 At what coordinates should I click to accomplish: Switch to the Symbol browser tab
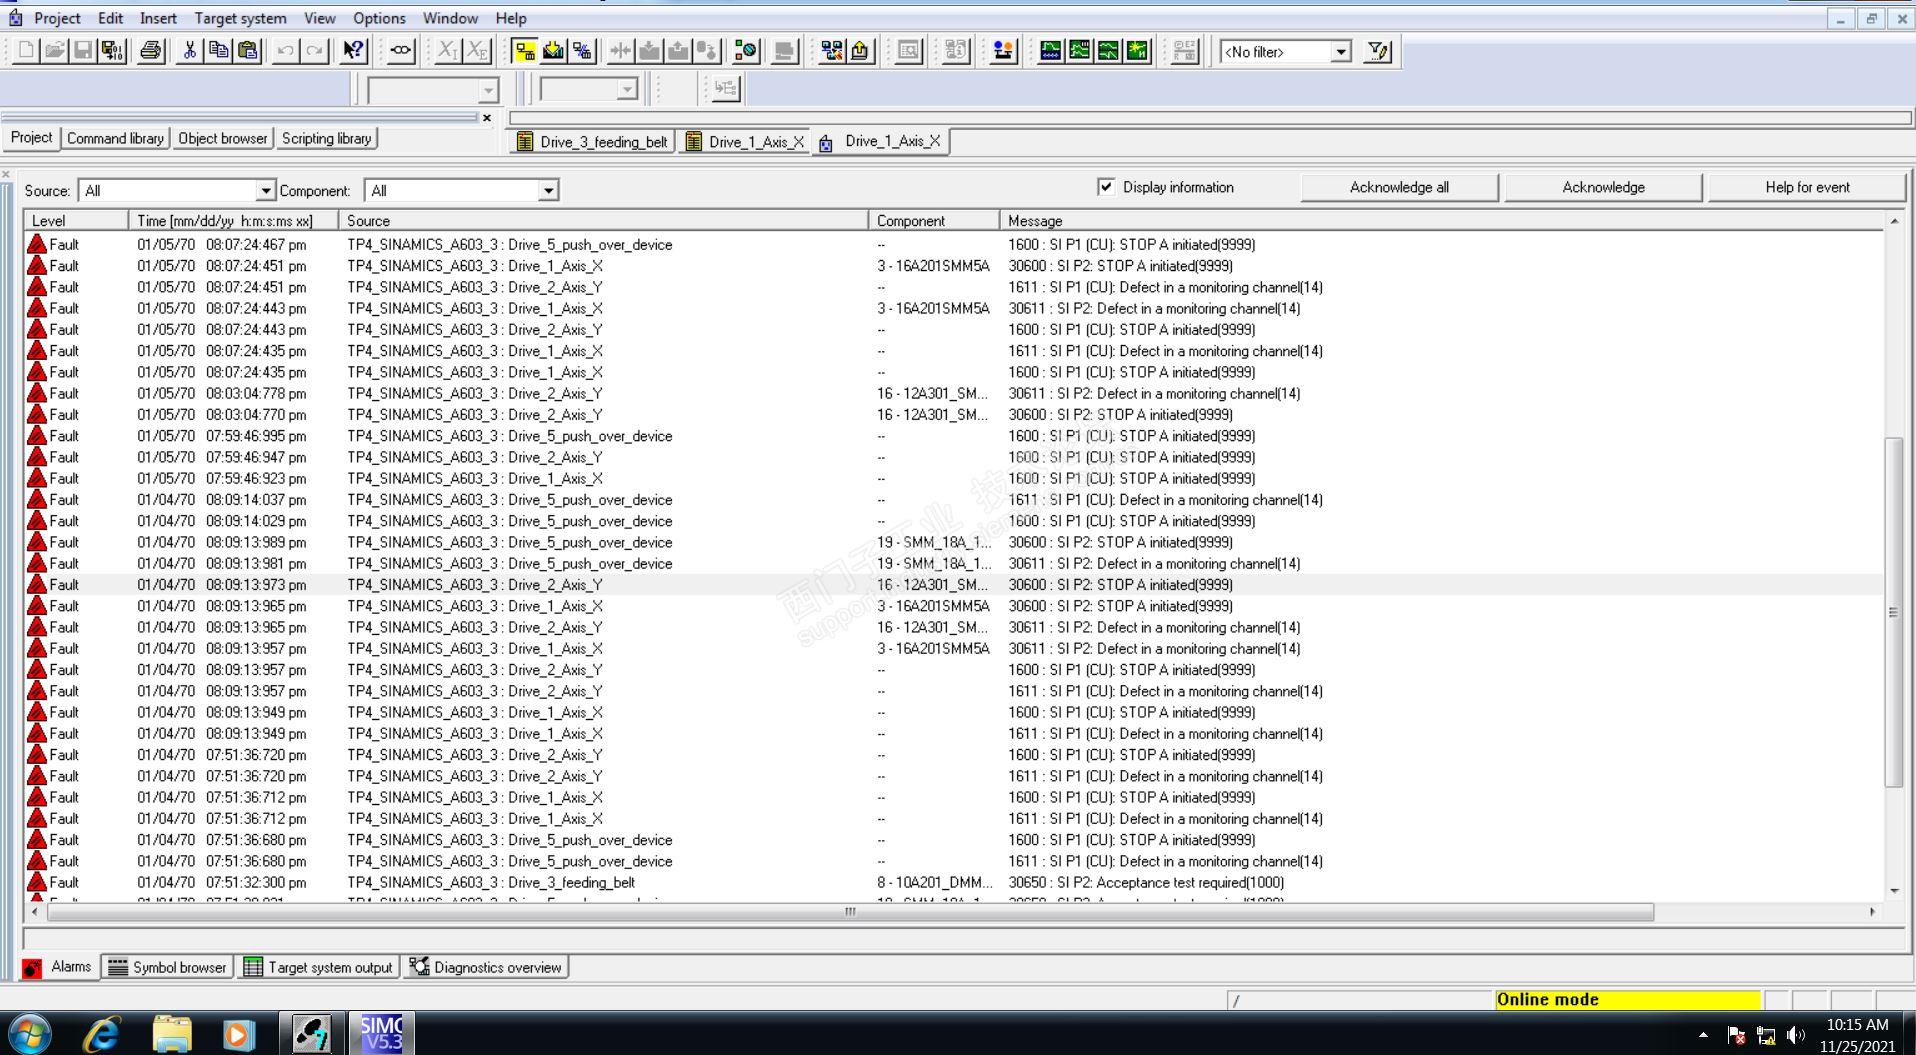168,967
